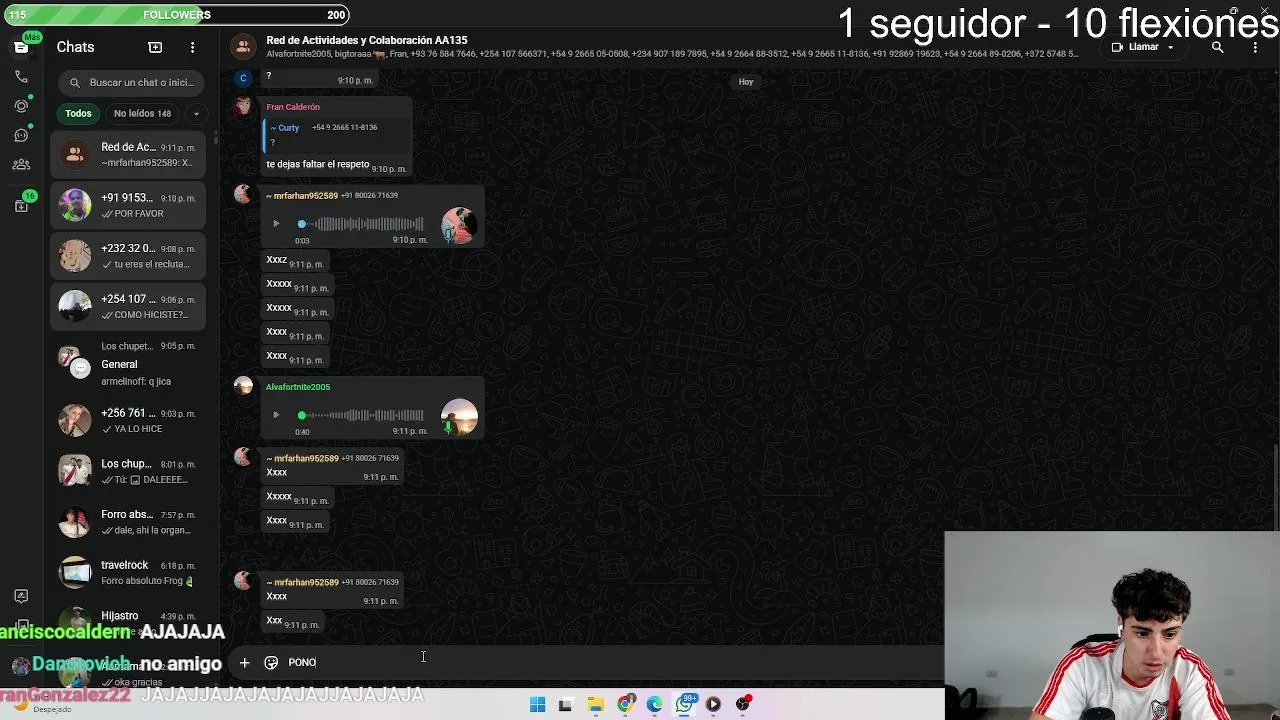Click mrfarhan952589's voice message profile thumbnail

tap(459, 226)
